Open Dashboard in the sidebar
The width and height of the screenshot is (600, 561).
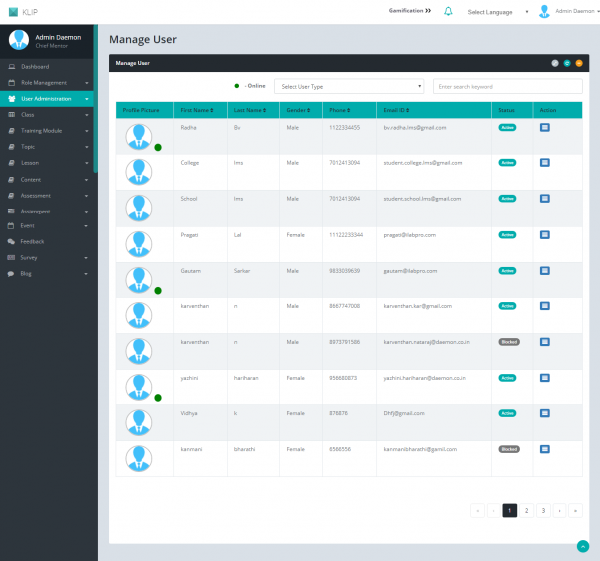point(35,67)
